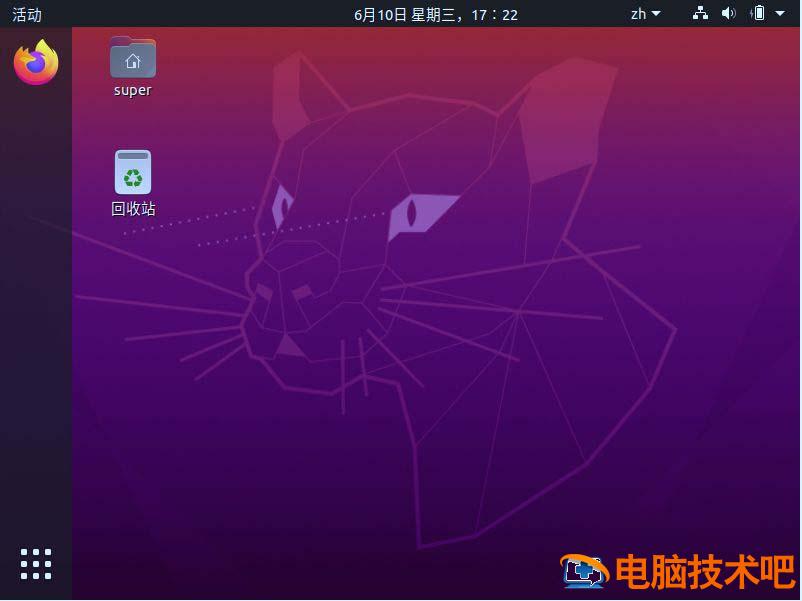The width and height of the screenshot is (802, 601).
Task: Expand the system menu arrow
Action: click(x=780, y=13)
